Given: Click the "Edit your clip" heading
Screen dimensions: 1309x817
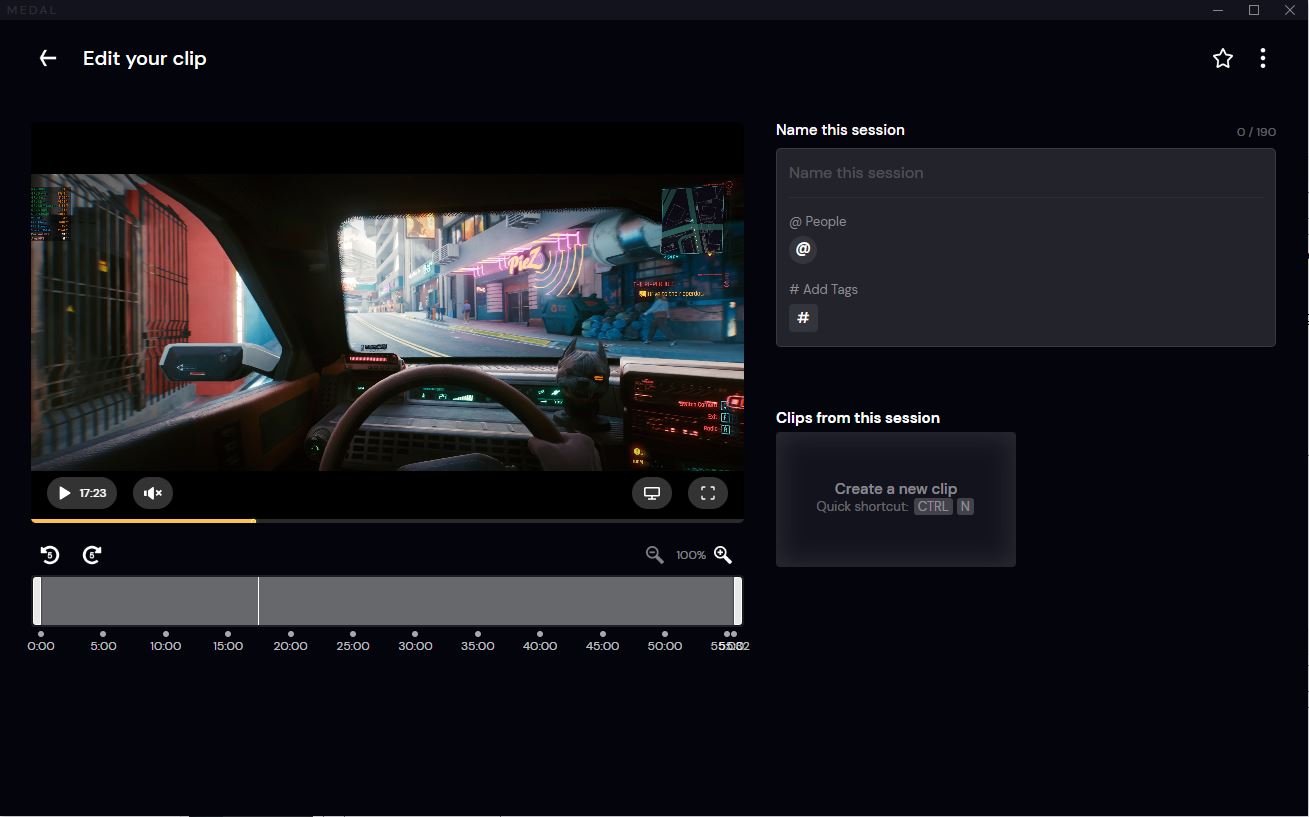Looking at the screenshot, I should tap(145, 59).
